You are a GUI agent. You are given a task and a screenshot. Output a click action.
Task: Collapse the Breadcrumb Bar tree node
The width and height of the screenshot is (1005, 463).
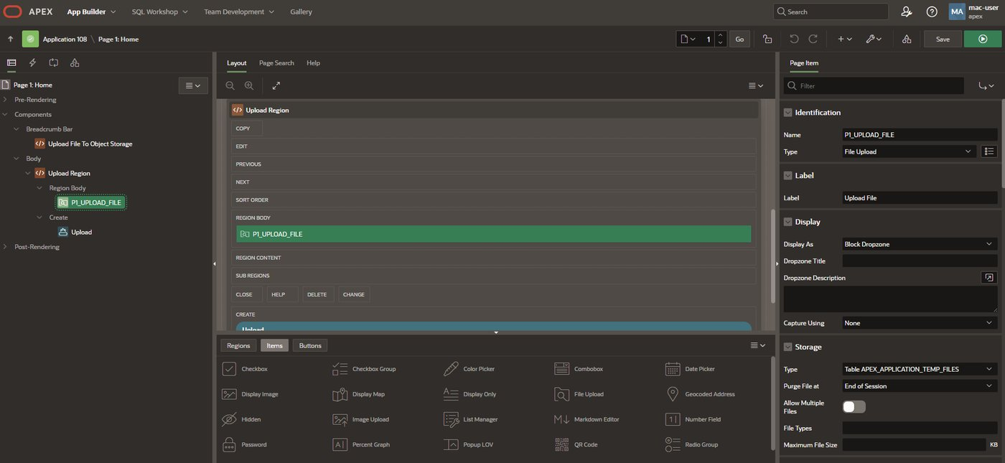[16, 129]
